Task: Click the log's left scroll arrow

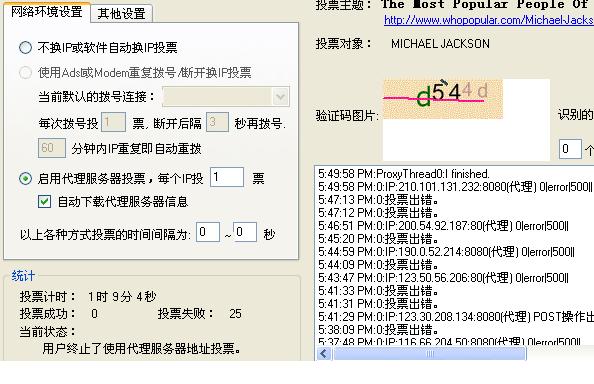Action: pyautogui.click(x=324, y=354)
